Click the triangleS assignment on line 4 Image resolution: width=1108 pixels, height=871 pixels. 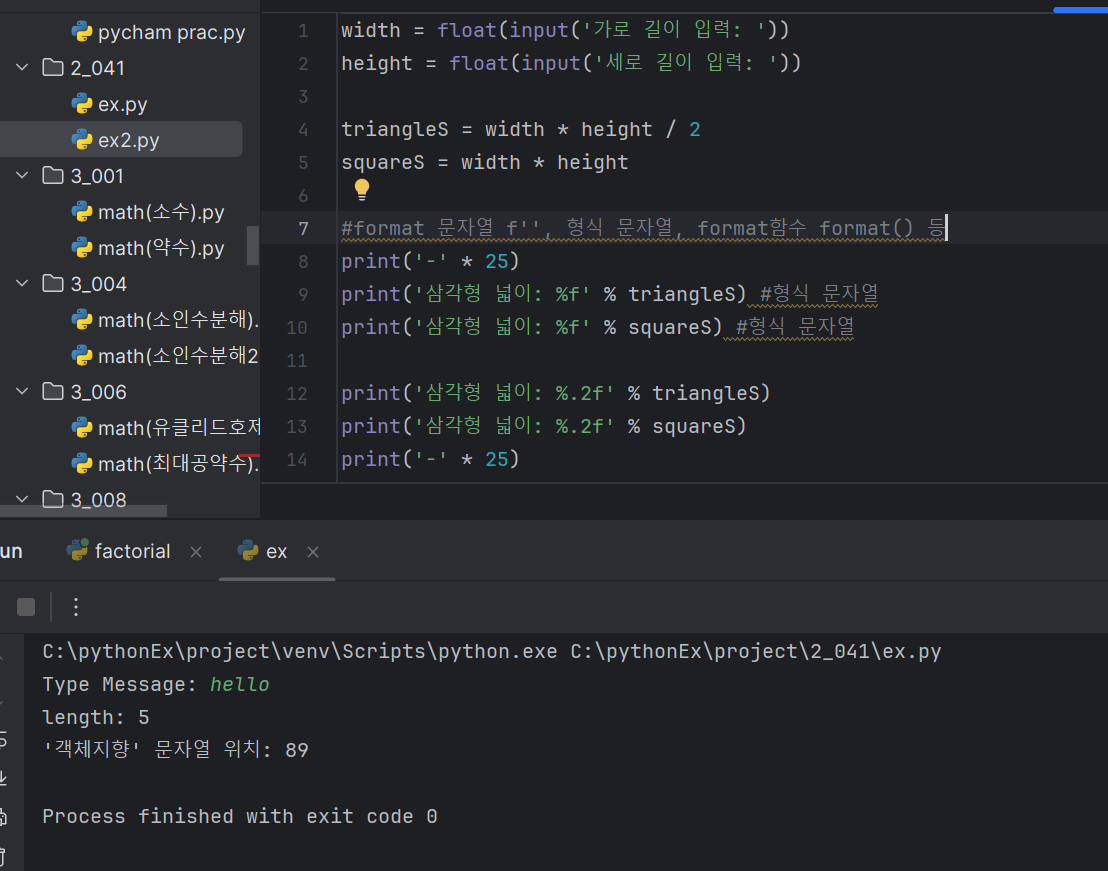point(521,129)
